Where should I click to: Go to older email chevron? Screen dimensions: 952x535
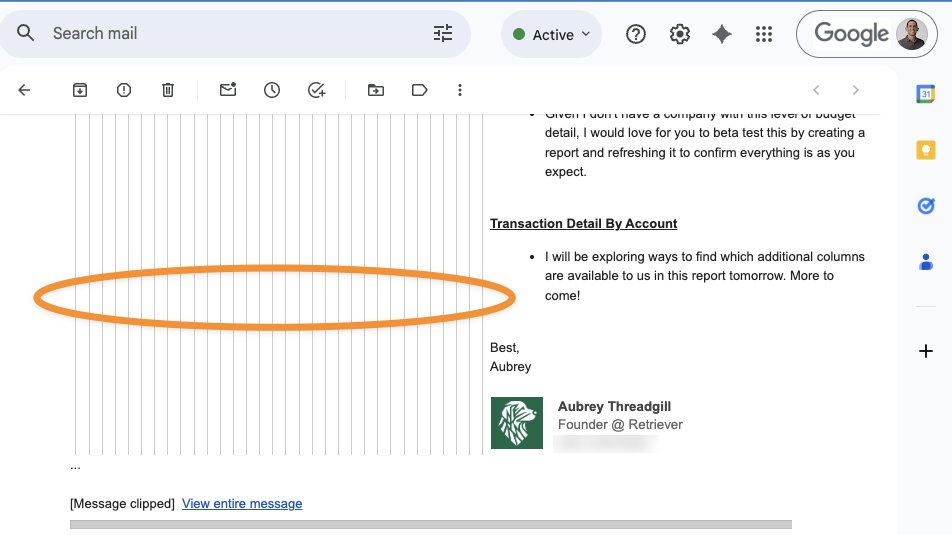(x=855, y=90)
